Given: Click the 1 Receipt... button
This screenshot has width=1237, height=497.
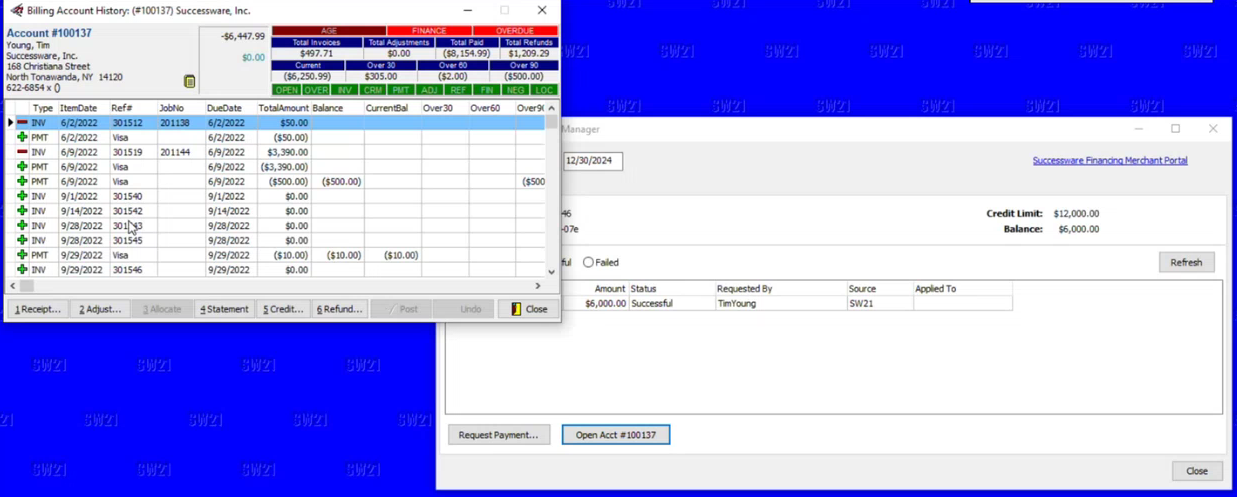Looking at the screenshot, I should coord(38,309).
